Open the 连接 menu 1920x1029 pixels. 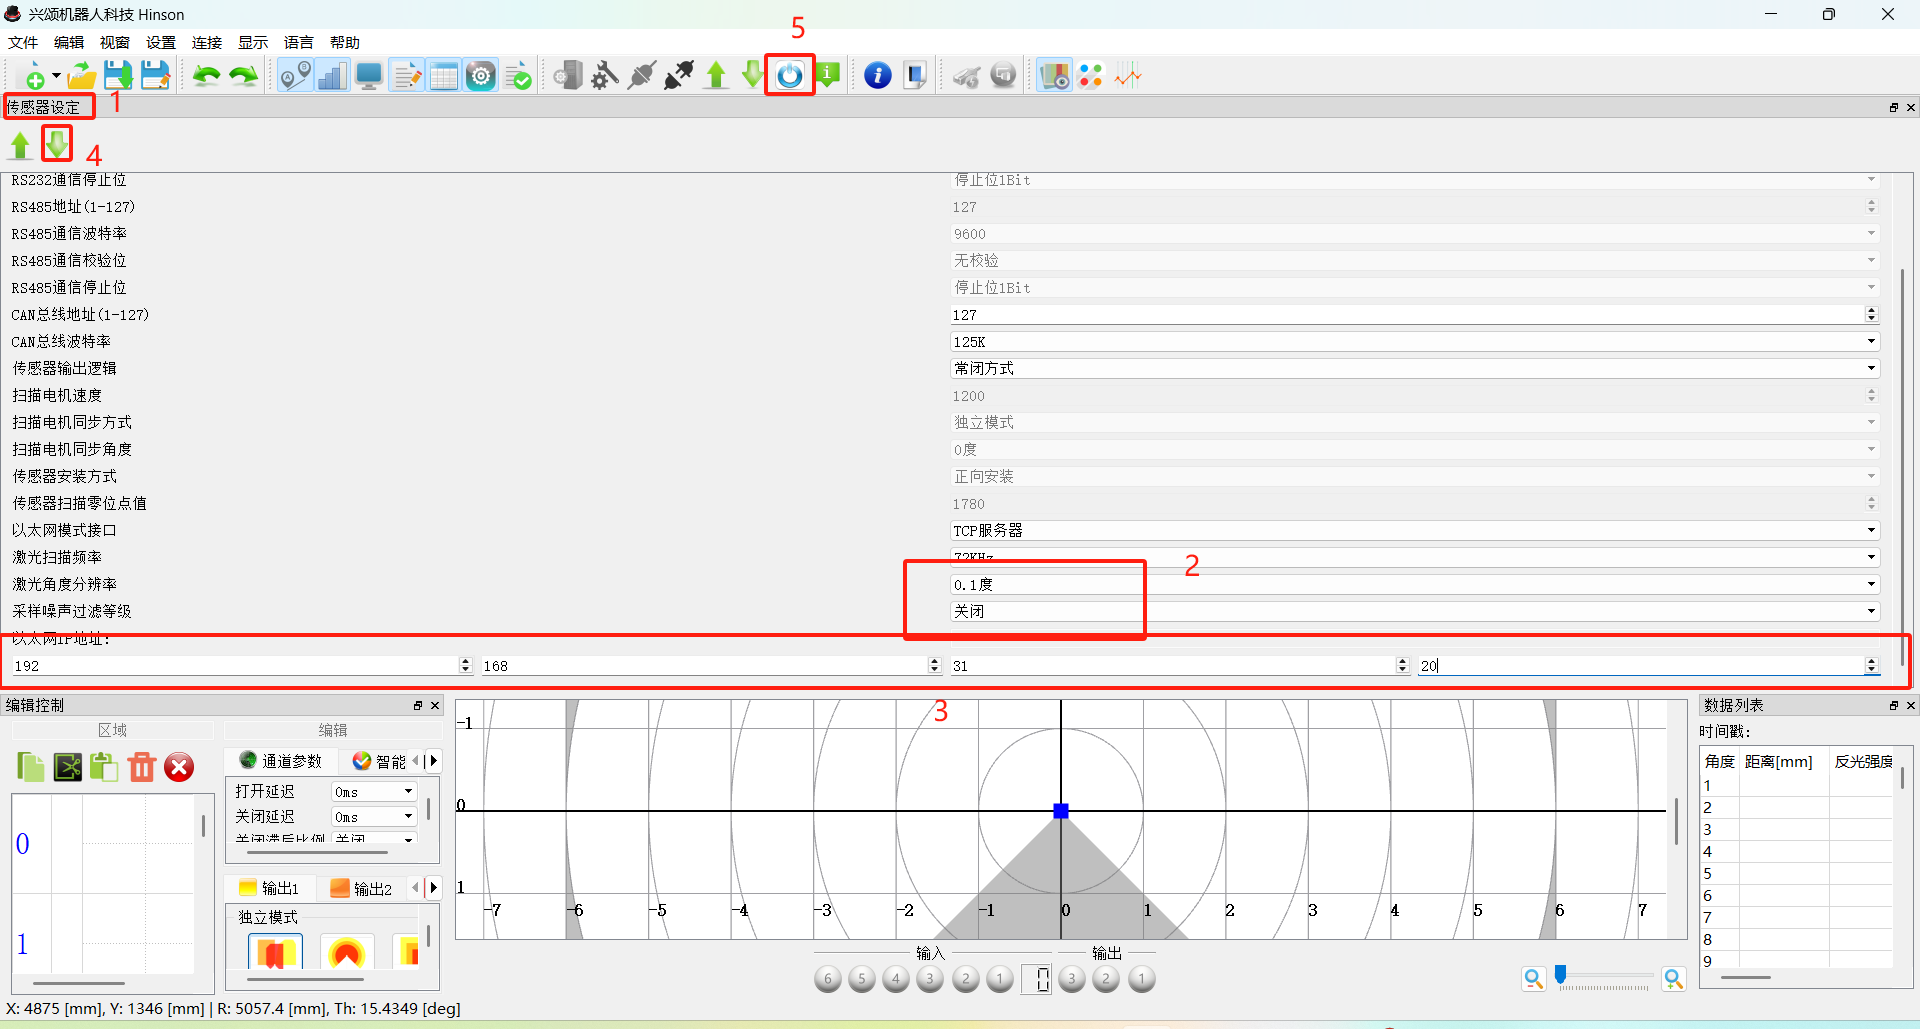click(x=207, y=42)
